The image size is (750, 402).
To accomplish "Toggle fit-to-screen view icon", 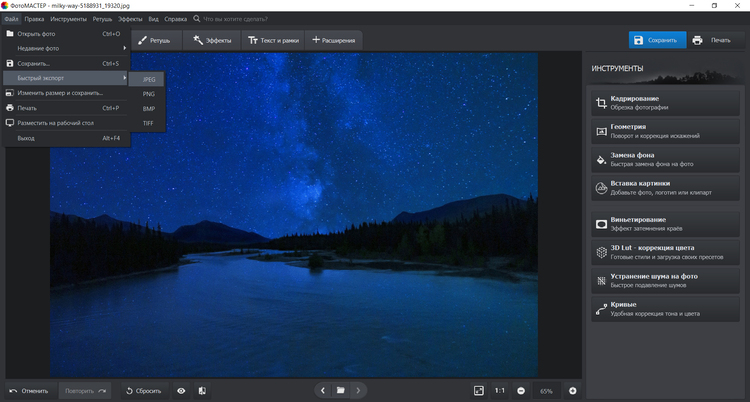I will [479, 390].
